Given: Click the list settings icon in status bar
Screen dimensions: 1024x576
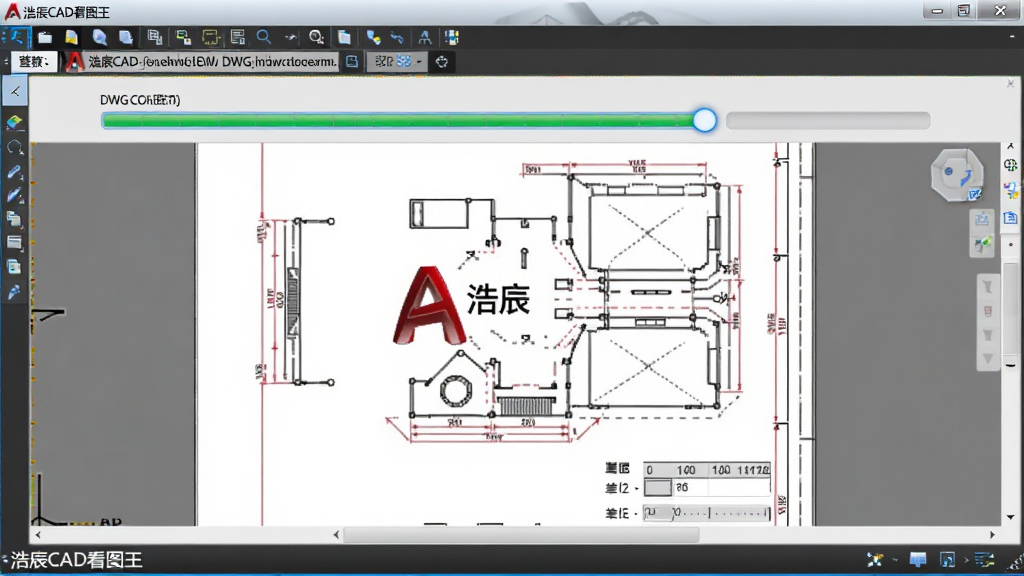Looking at the screenshot, I should pyautogui.click(x=984, y=560).
